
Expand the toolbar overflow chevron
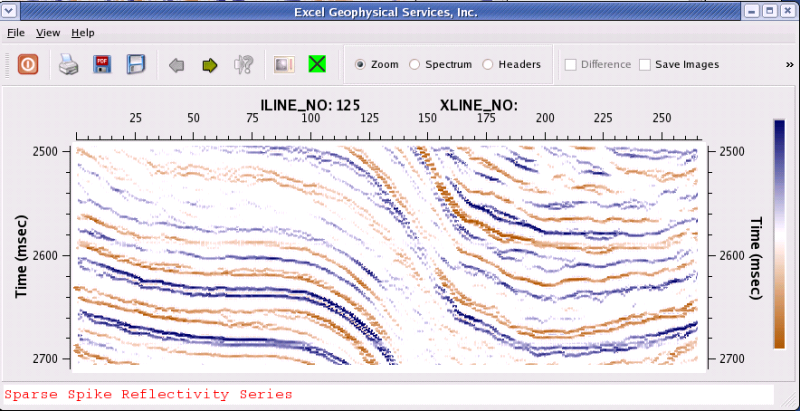point(790,65)
